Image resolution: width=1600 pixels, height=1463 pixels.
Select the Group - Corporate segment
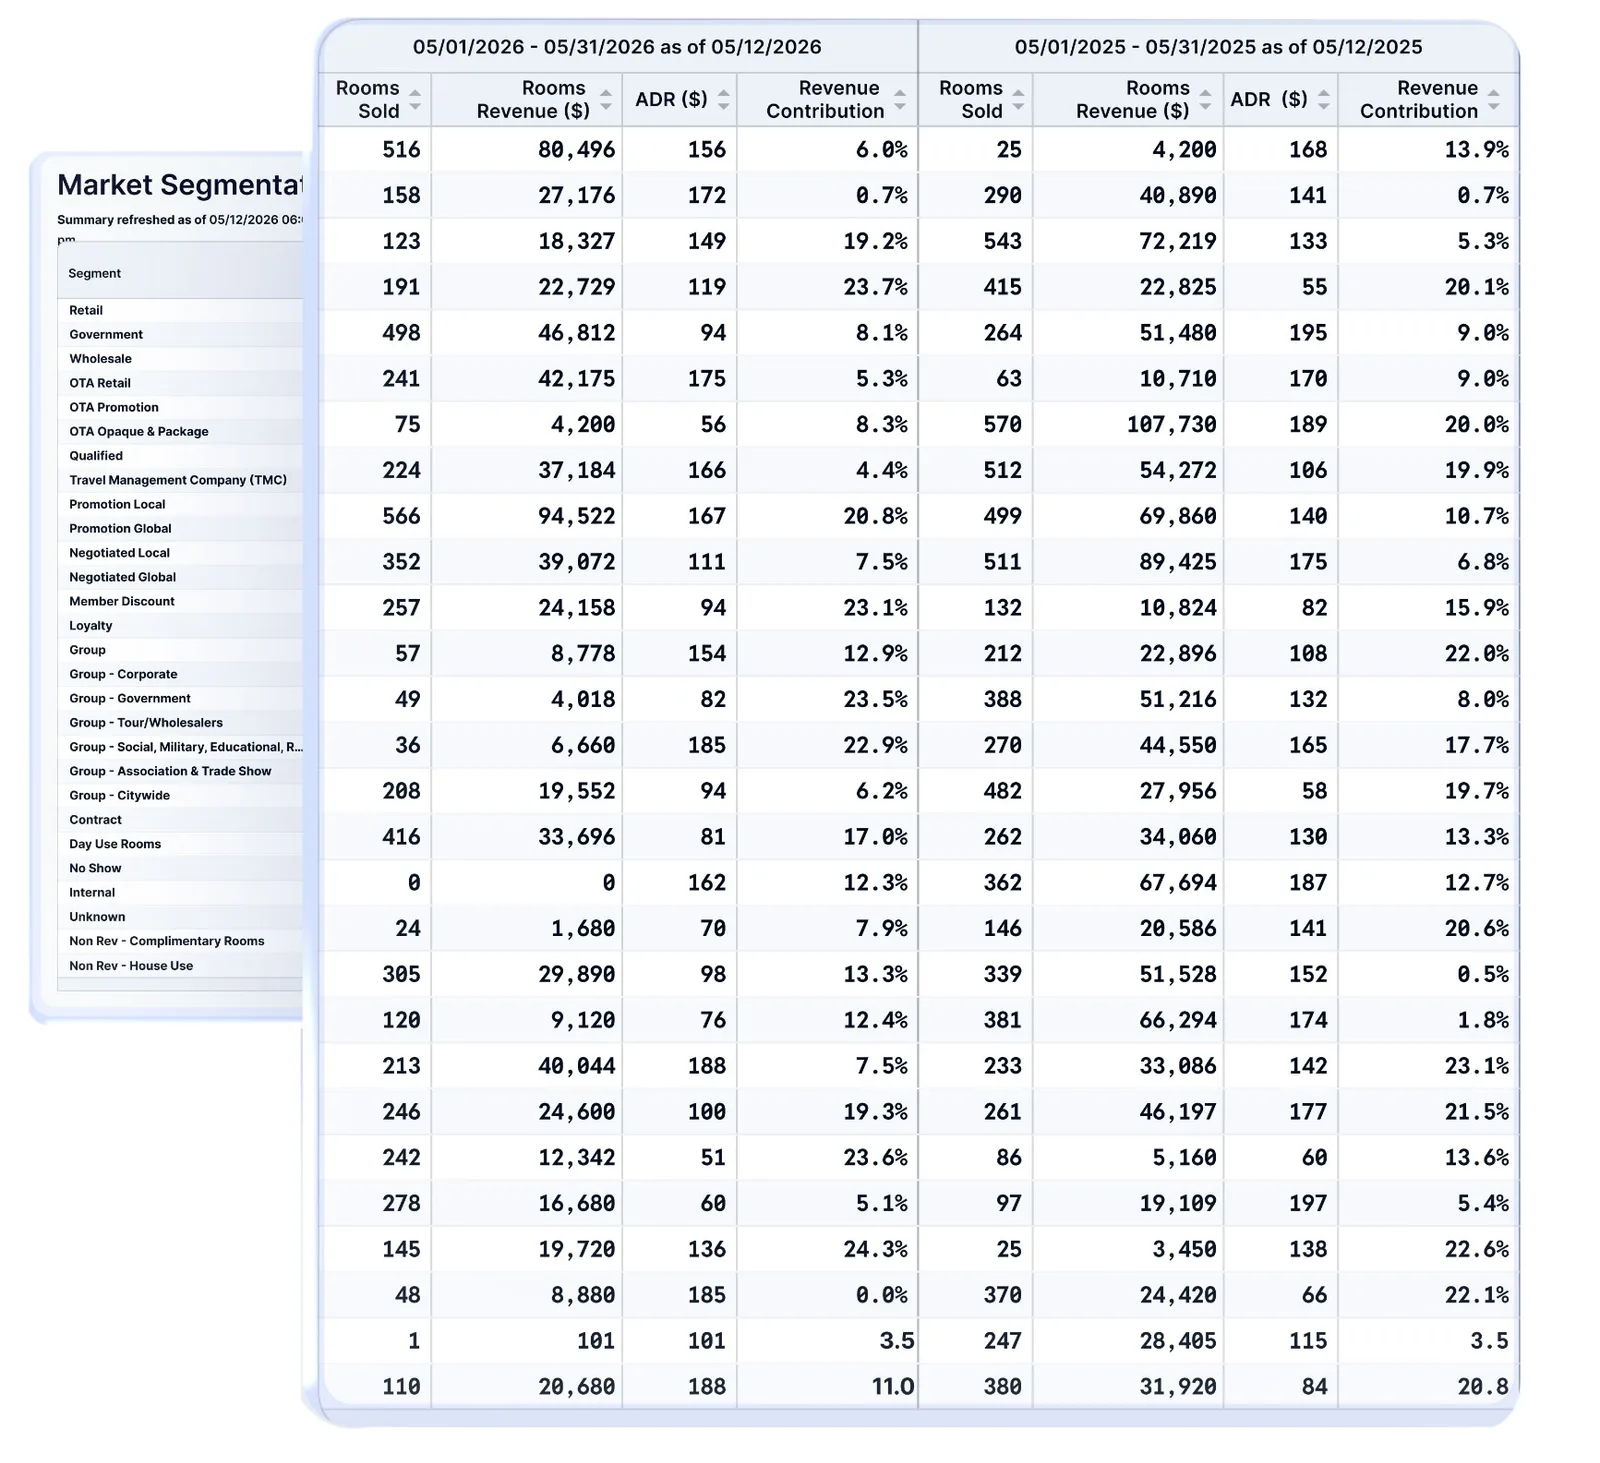[x=180, y=675]
